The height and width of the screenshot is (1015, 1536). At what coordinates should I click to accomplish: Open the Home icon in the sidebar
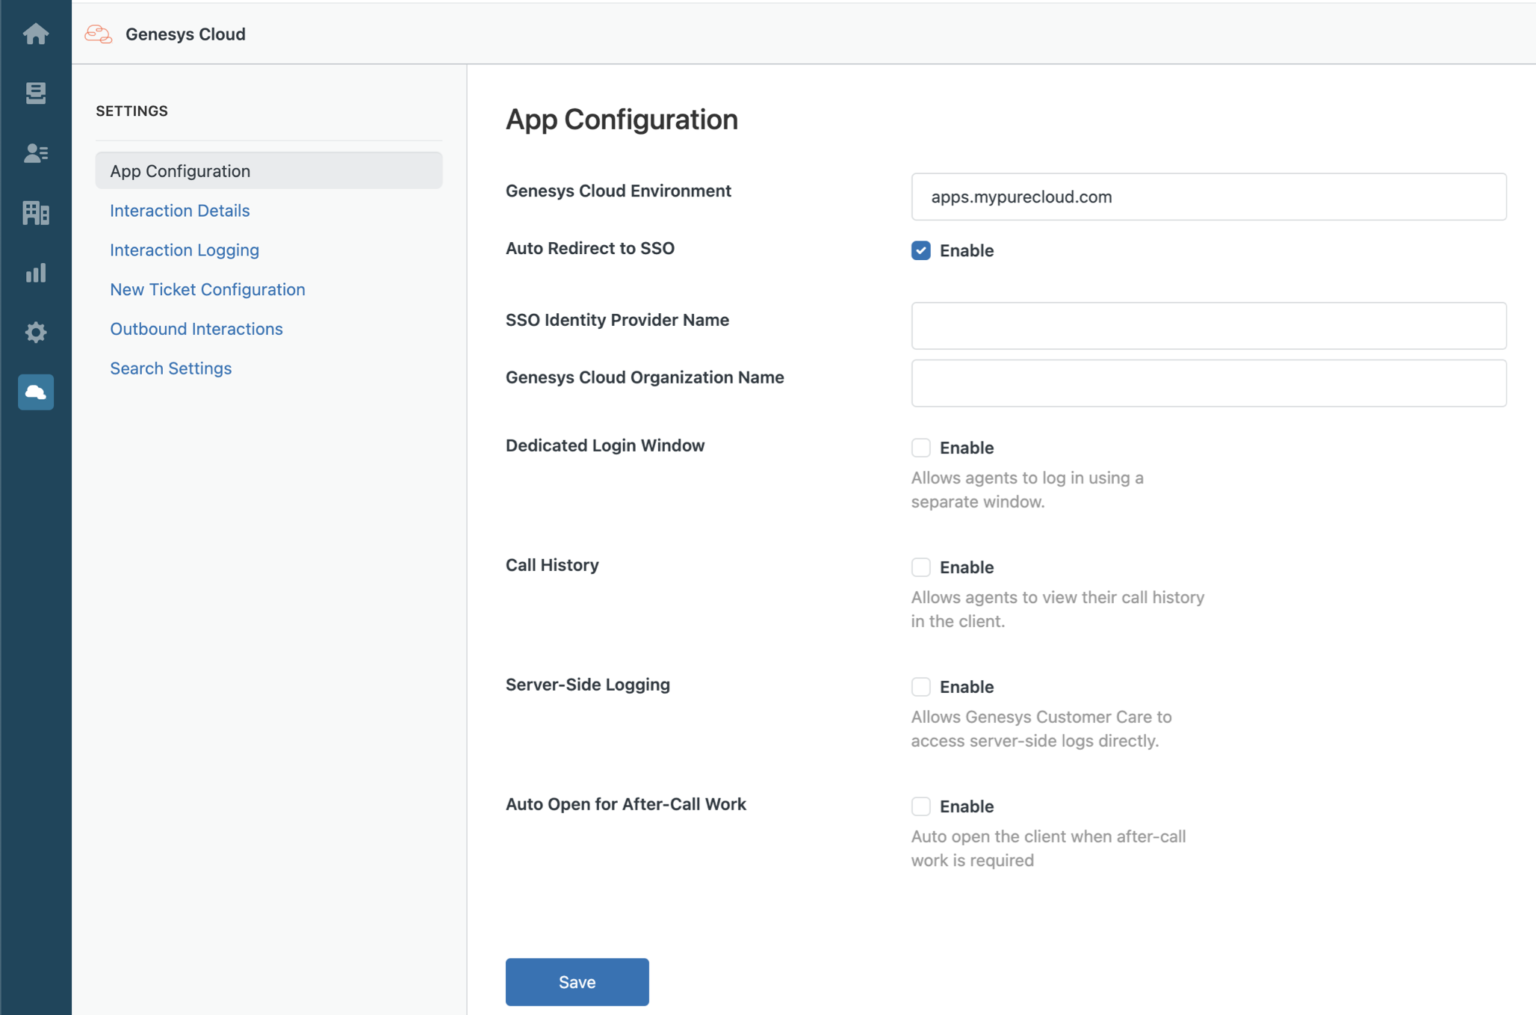36,33
